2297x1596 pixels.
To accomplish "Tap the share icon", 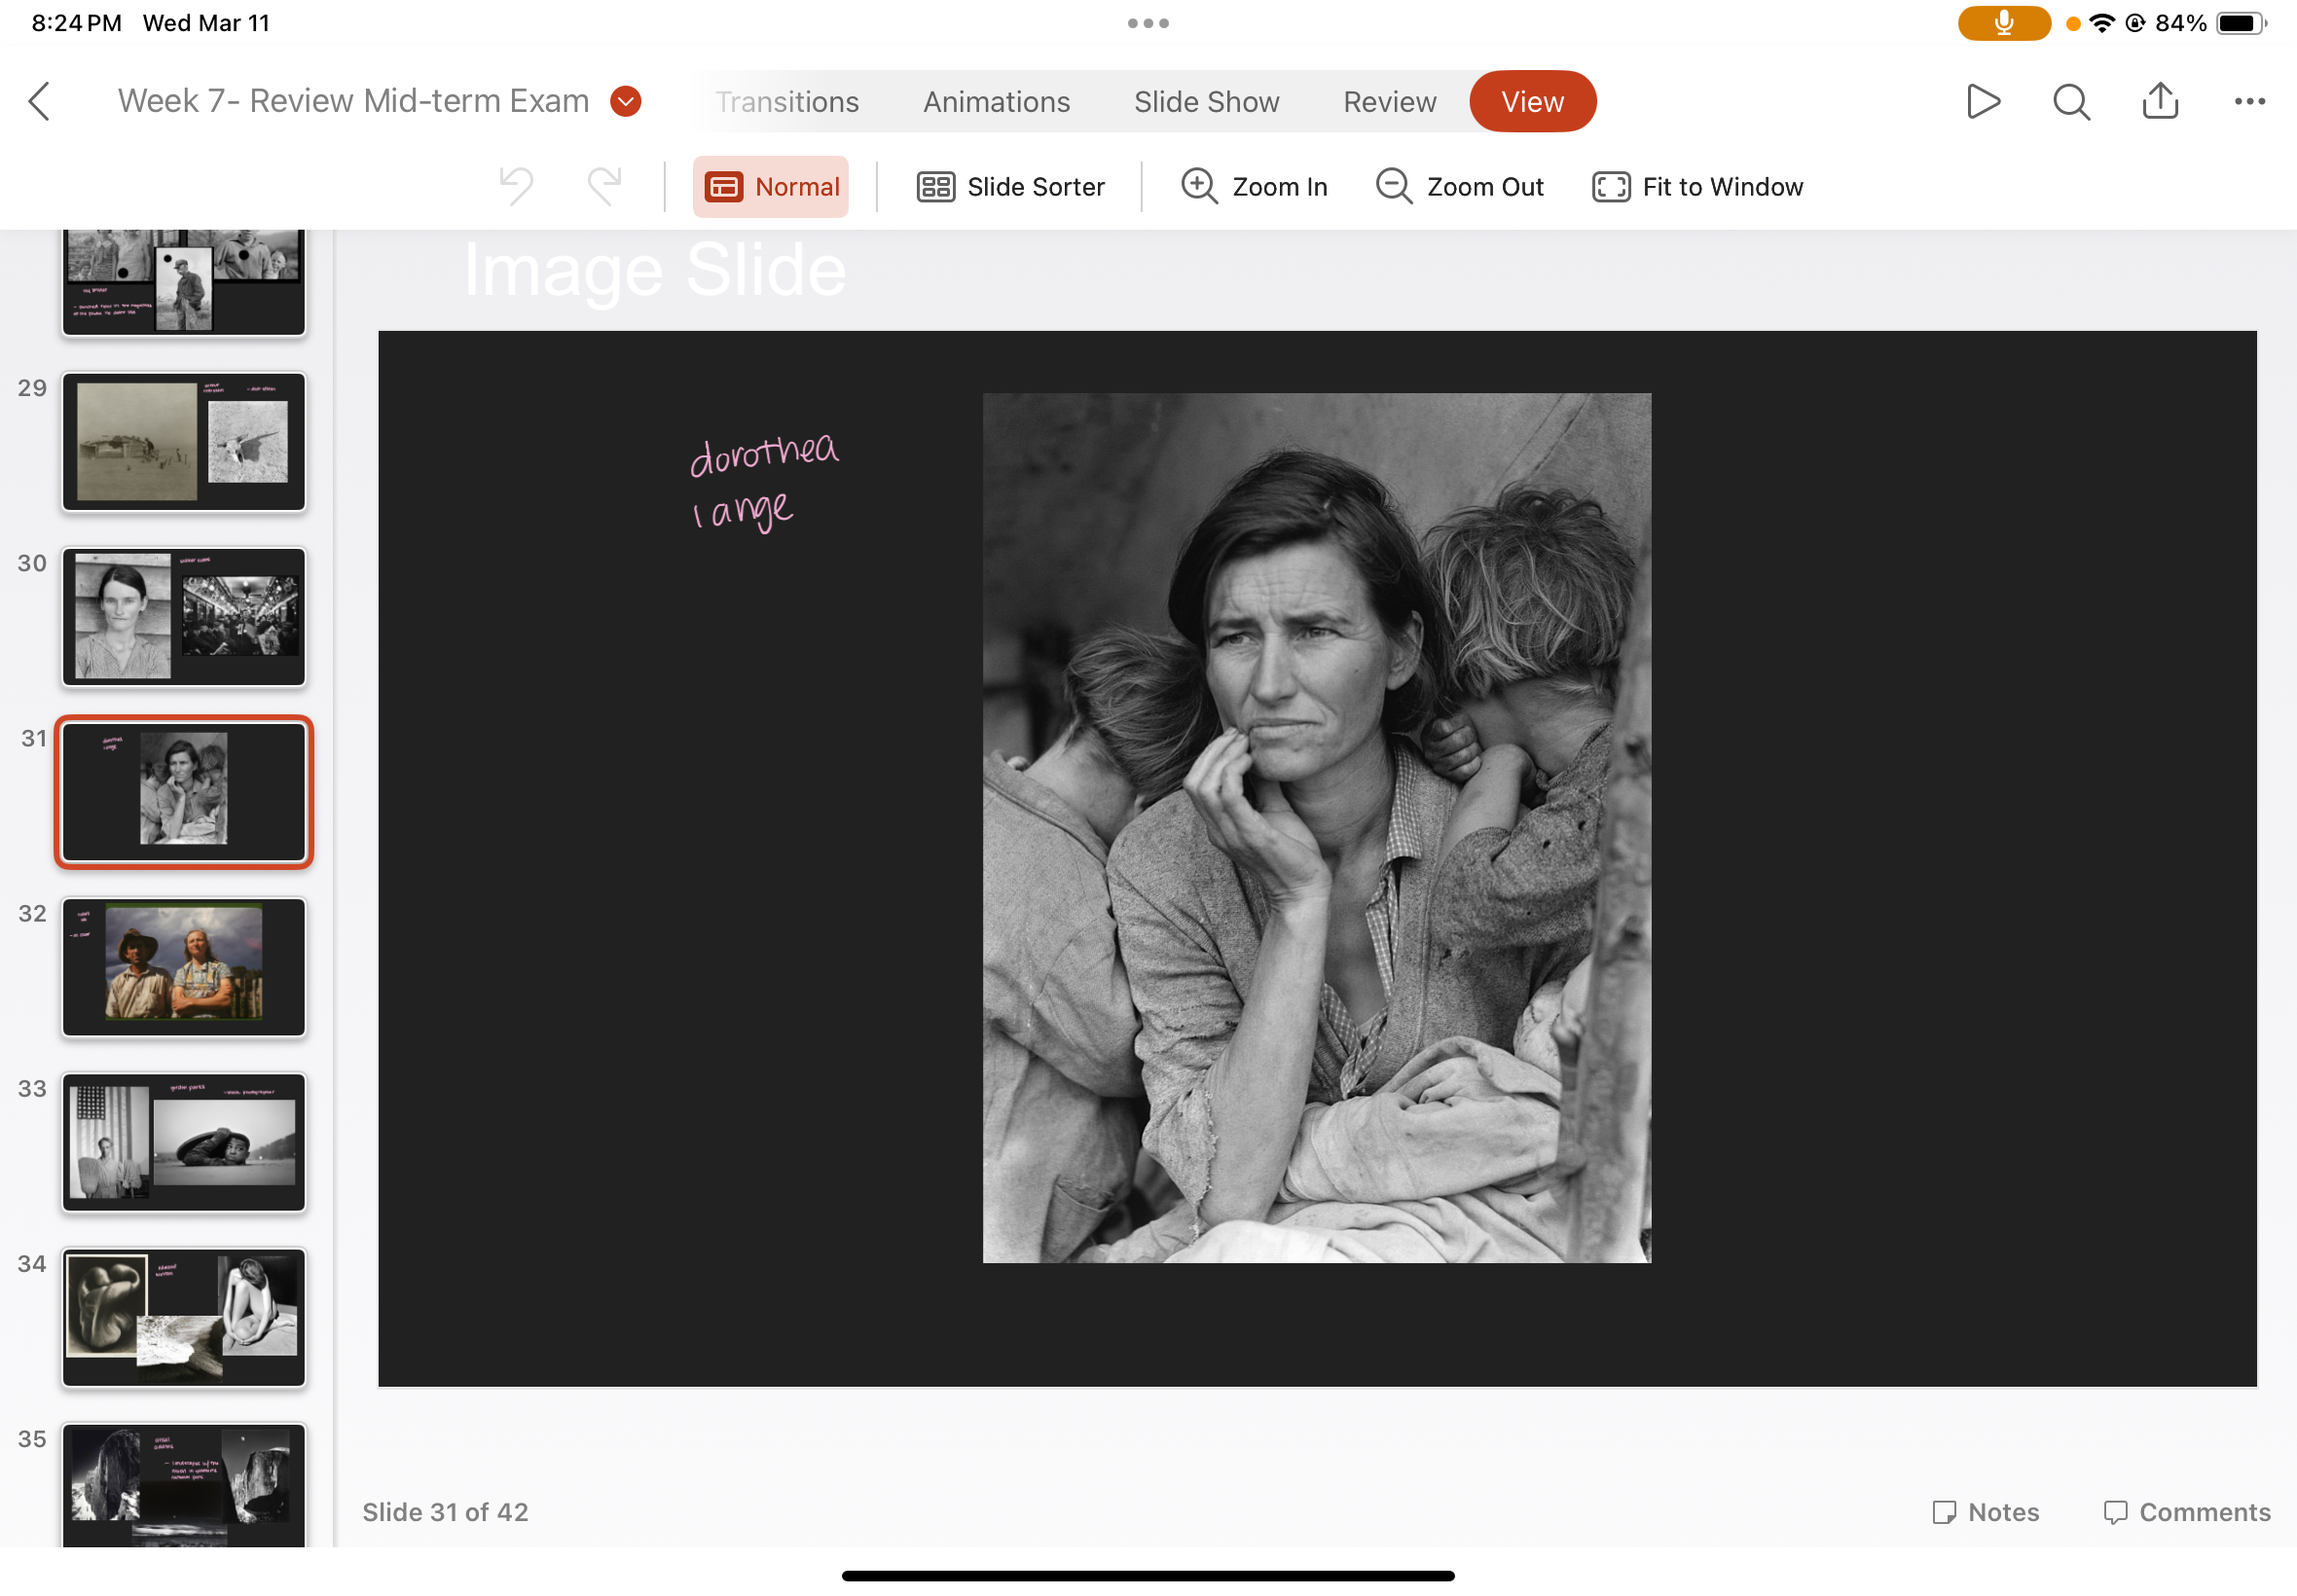I will click(x=2160, y=101).
